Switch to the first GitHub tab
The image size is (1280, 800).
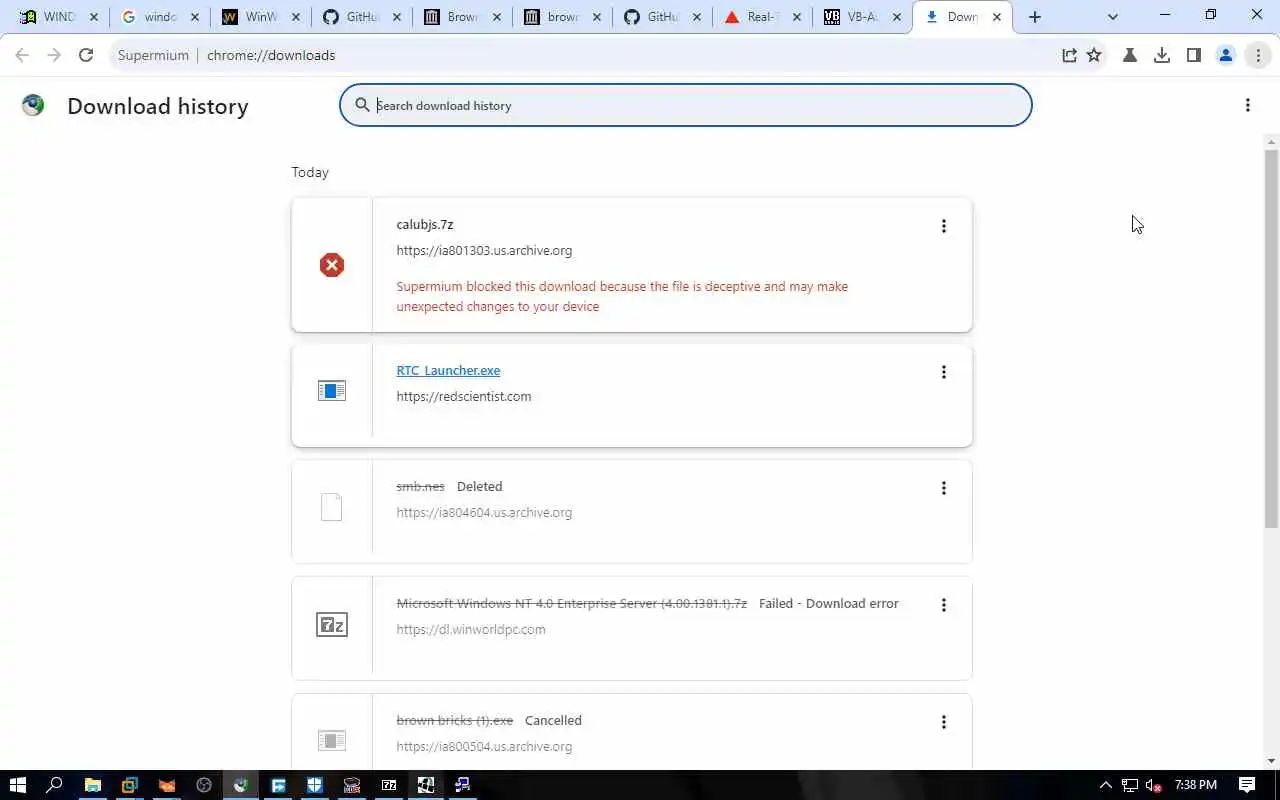coord(360,17)
